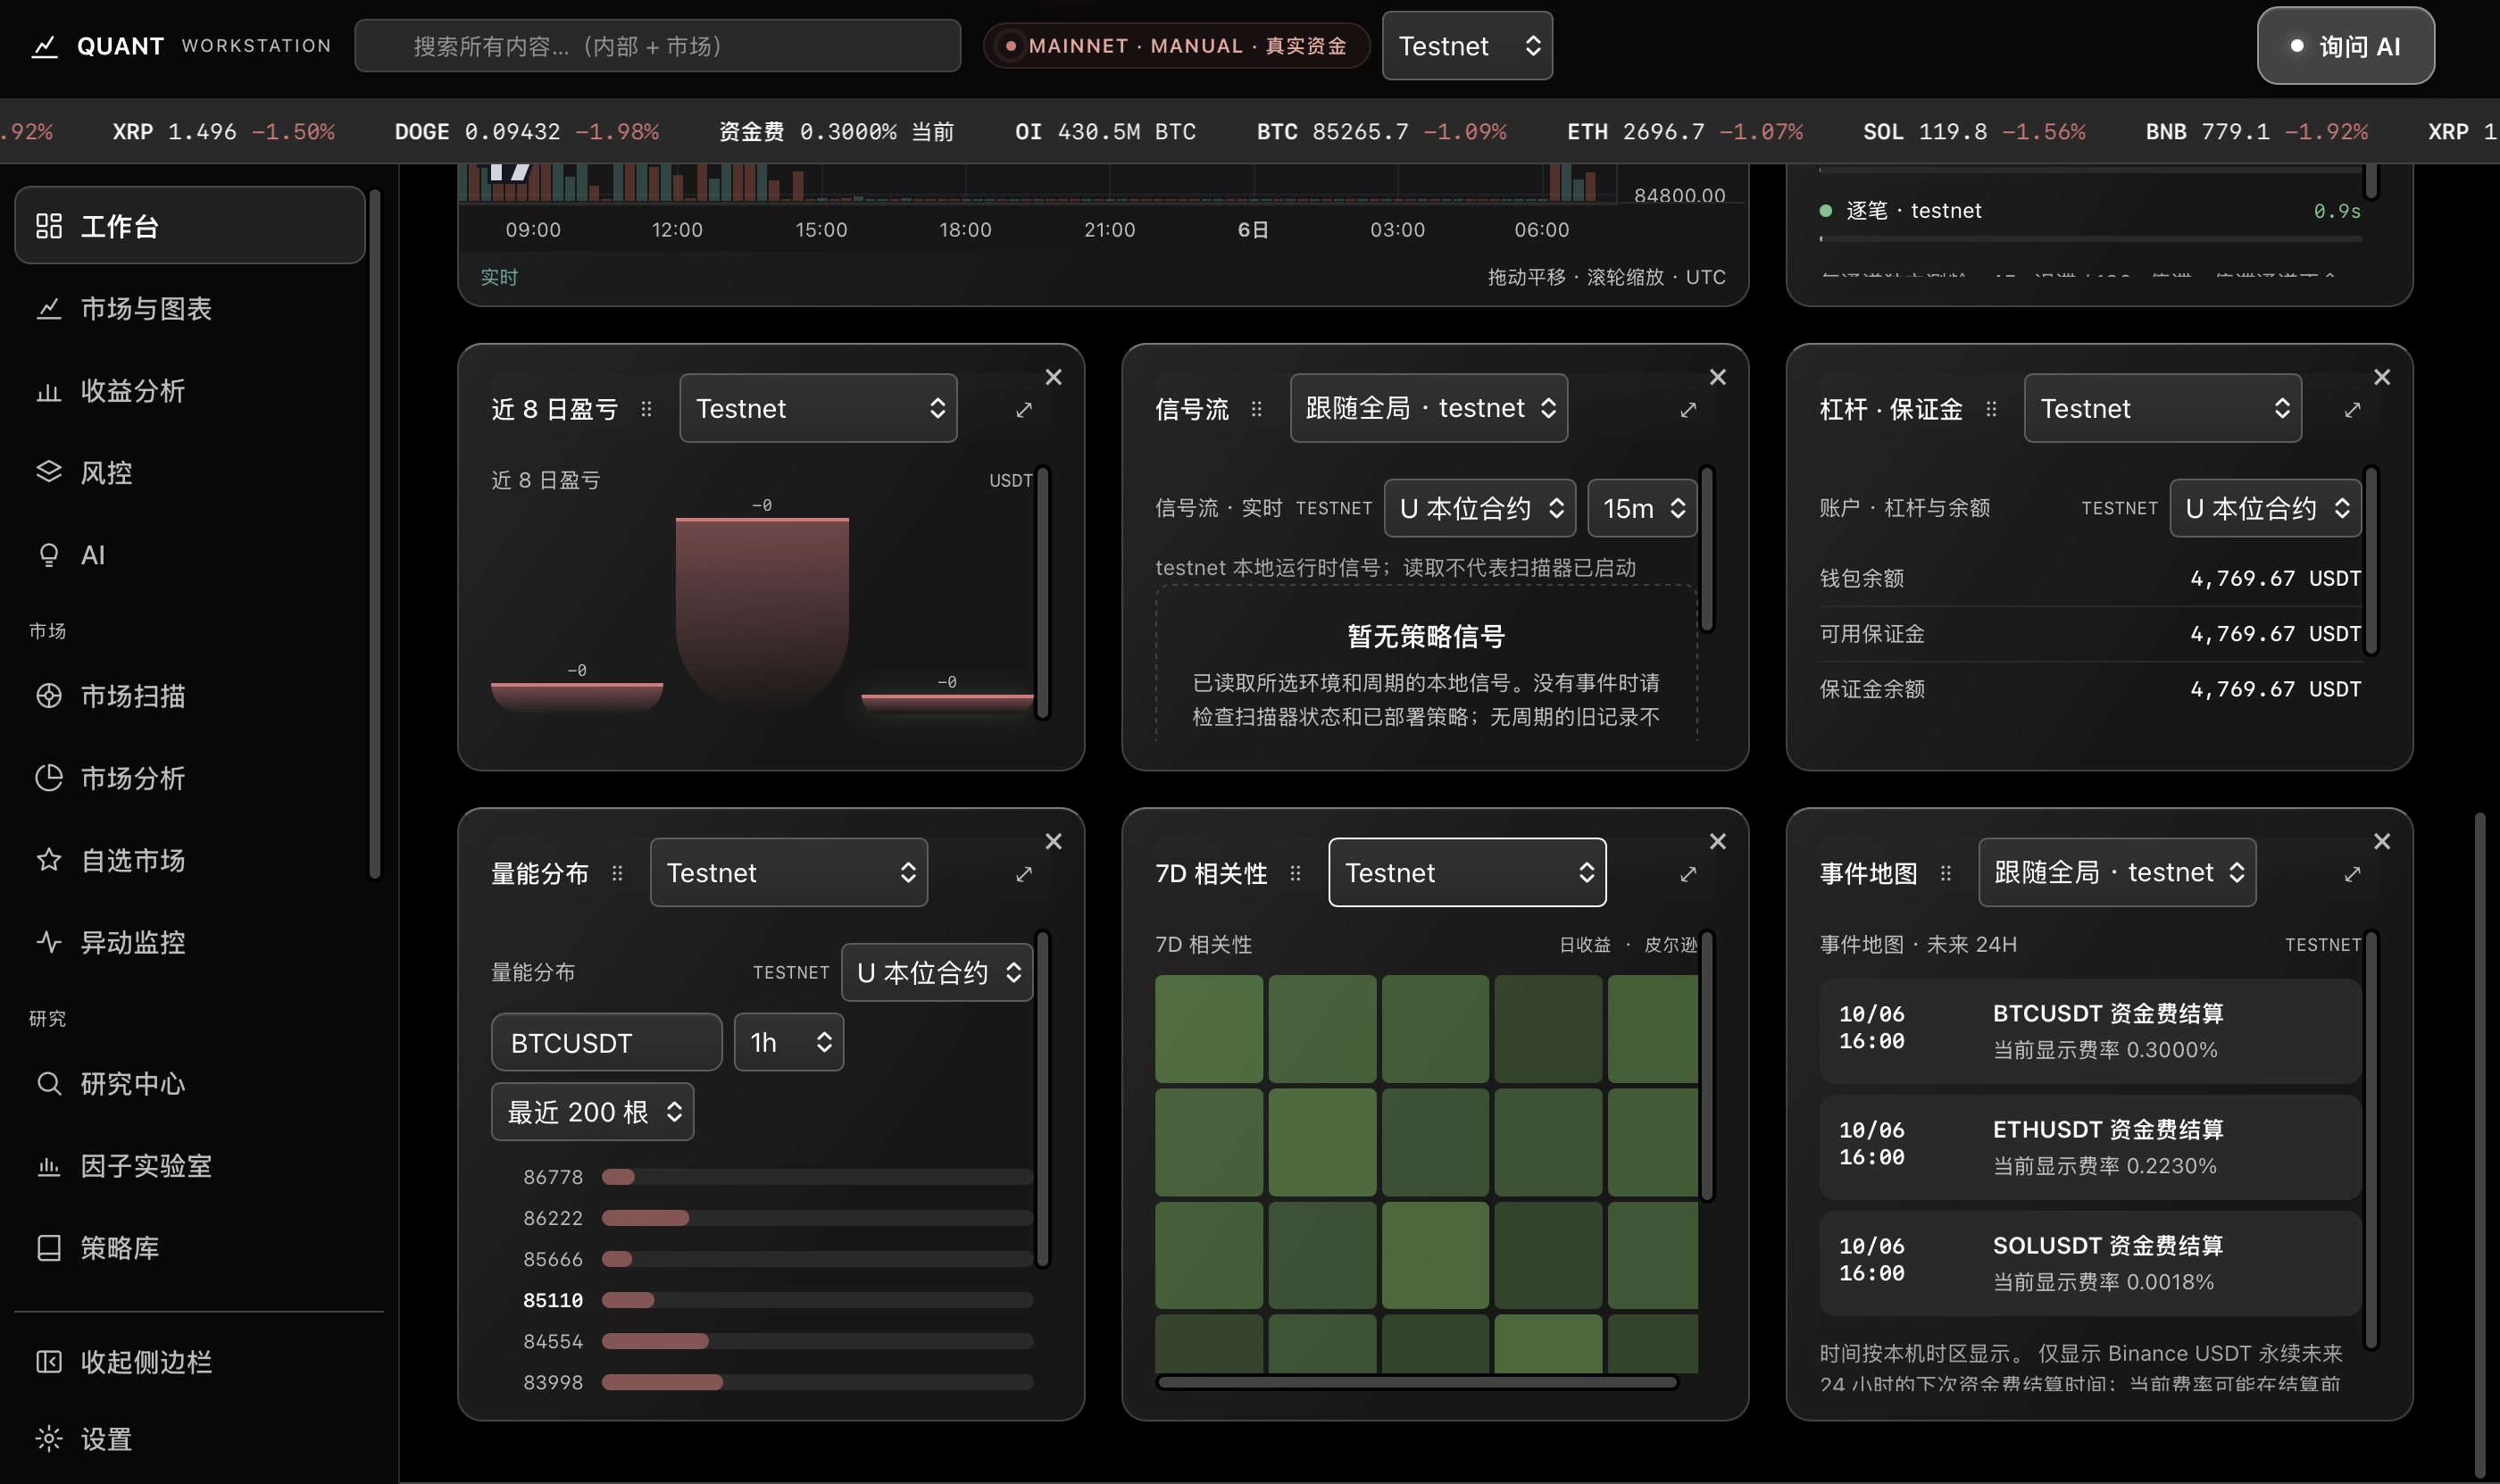Click the global search input field

click(x=658, y=46)
